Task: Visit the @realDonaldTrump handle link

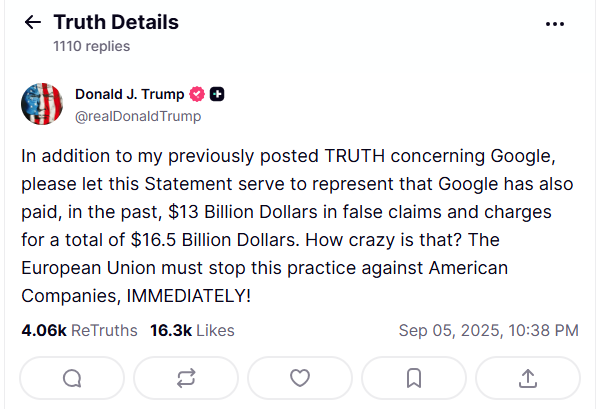Action: 138,116
